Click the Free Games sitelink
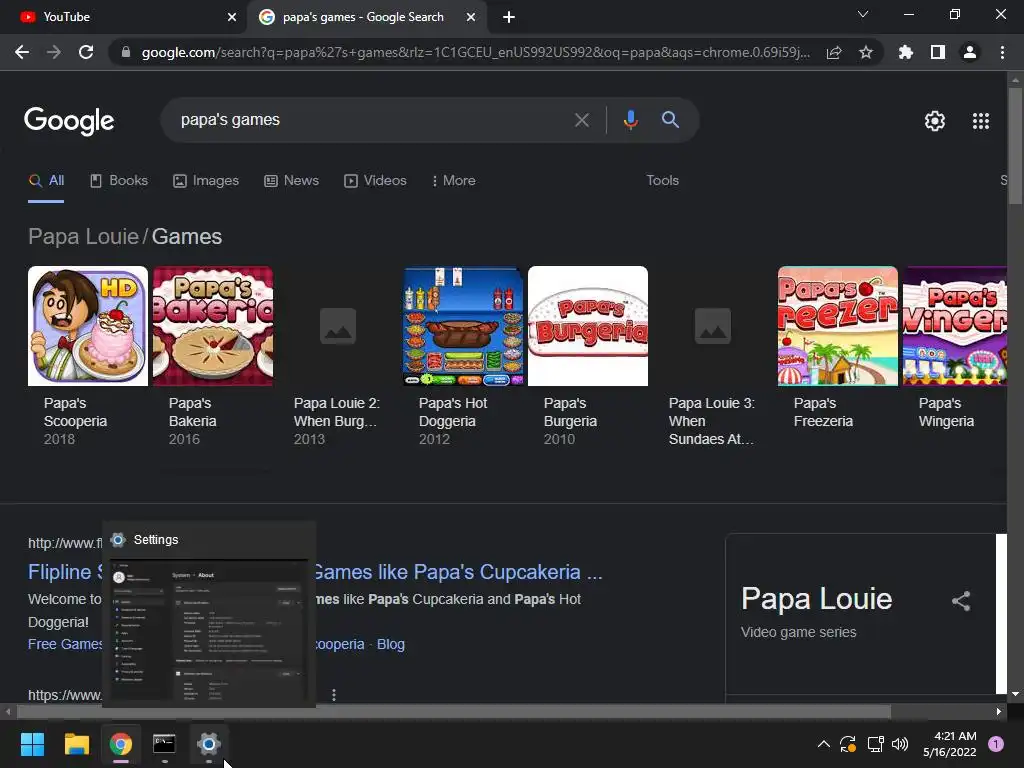The width and height of the screenshot is (1024, 768). [65, 644]
